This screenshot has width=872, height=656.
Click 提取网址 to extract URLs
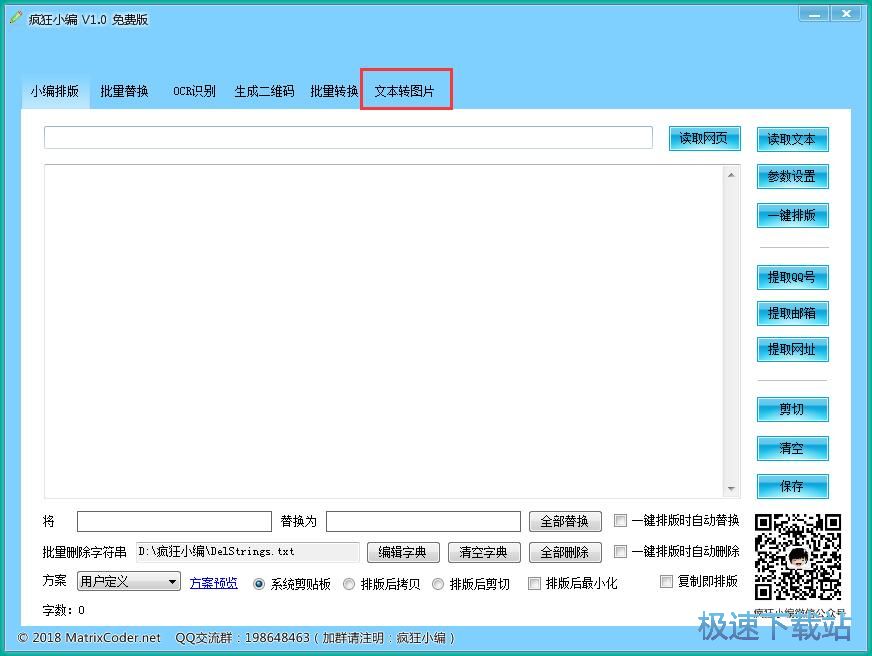pyautogui.click(x=792, y=350)
